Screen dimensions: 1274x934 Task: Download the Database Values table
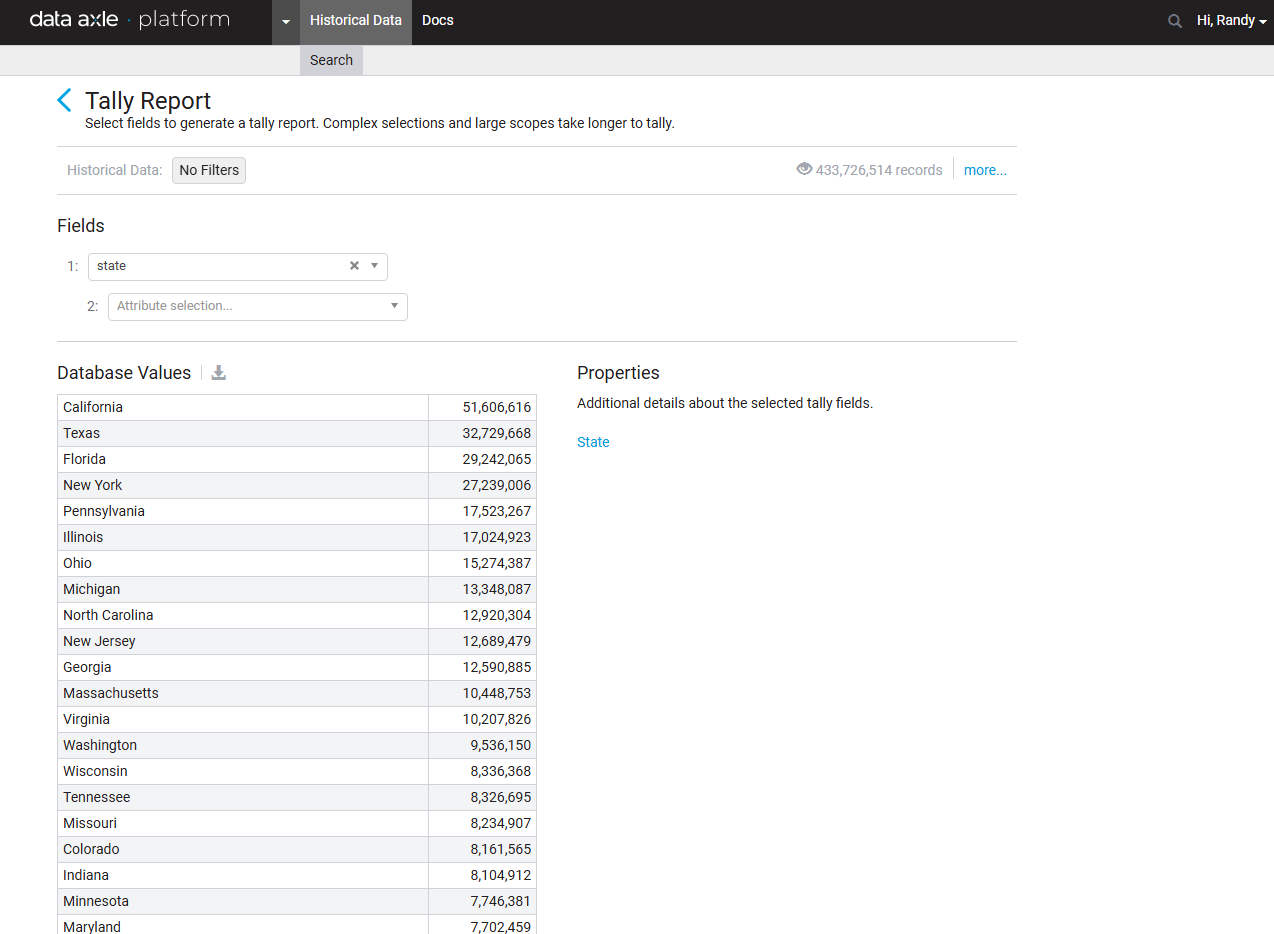(x=219, y=373)
